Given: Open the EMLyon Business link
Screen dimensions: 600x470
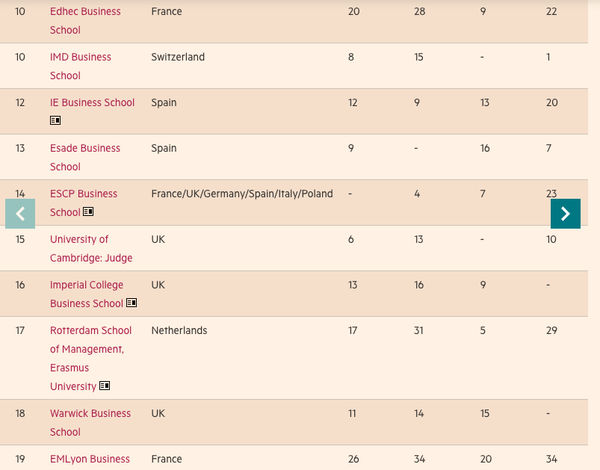Looking at the screenshot, I should coord(90,459).
